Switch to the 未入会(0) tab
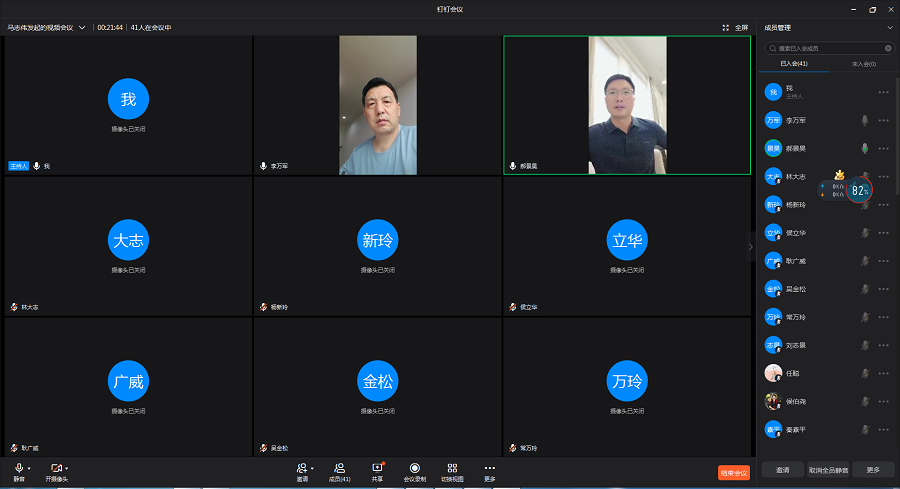Viewport: 900px width, 489px height. click(863, 64)
